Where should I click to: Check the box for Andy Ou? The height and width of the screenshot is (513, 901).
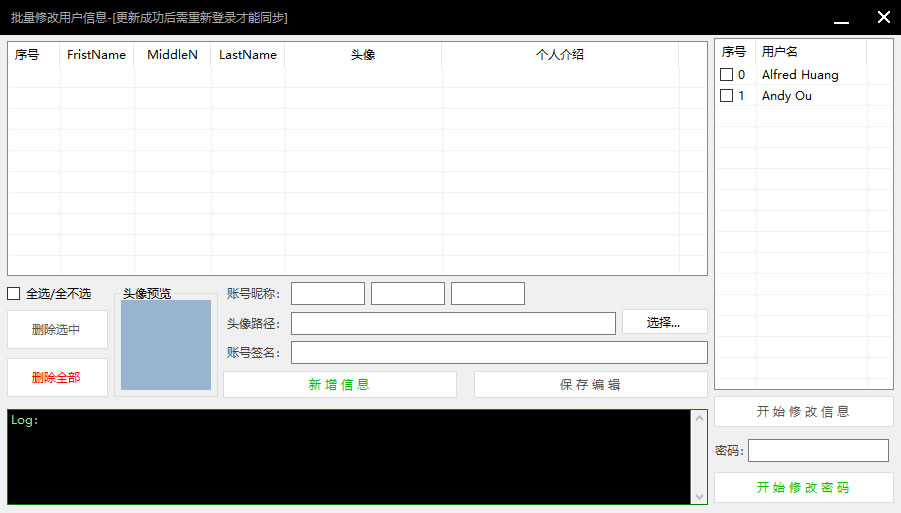pyautogui.click(x=726, y=96)
